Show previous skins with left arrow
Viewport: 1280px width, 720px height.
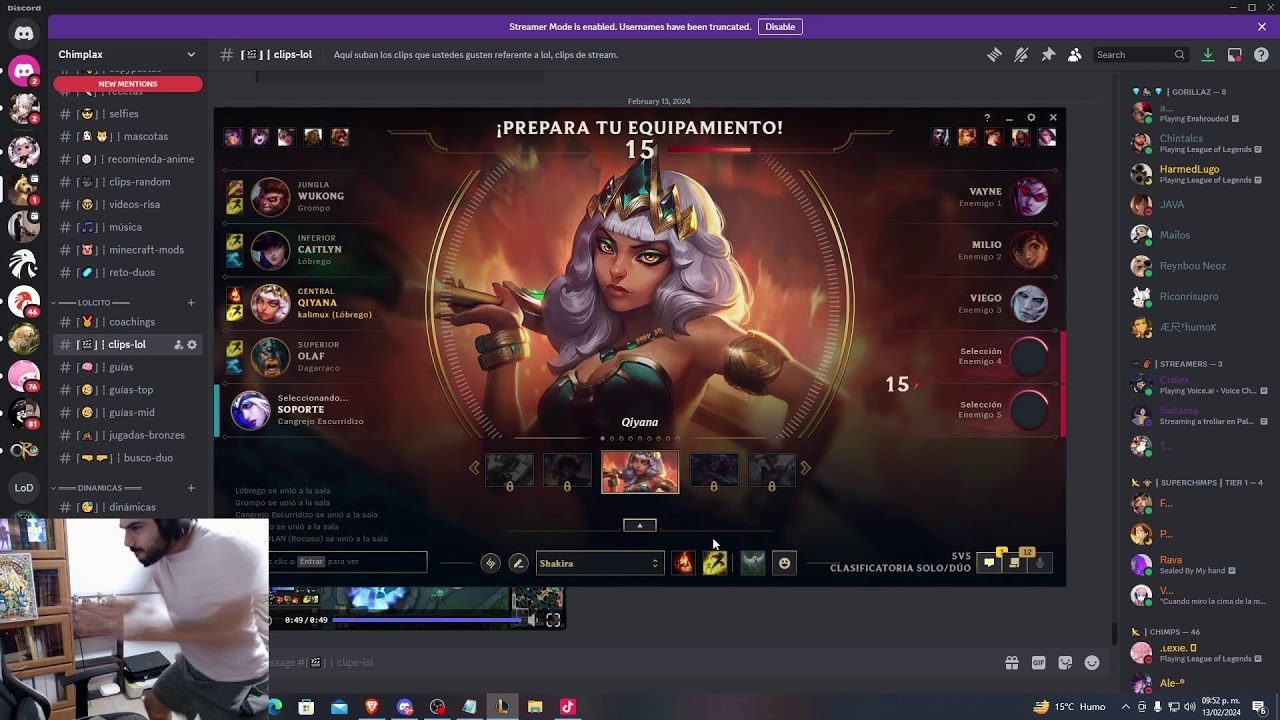[x=475, y=467]
